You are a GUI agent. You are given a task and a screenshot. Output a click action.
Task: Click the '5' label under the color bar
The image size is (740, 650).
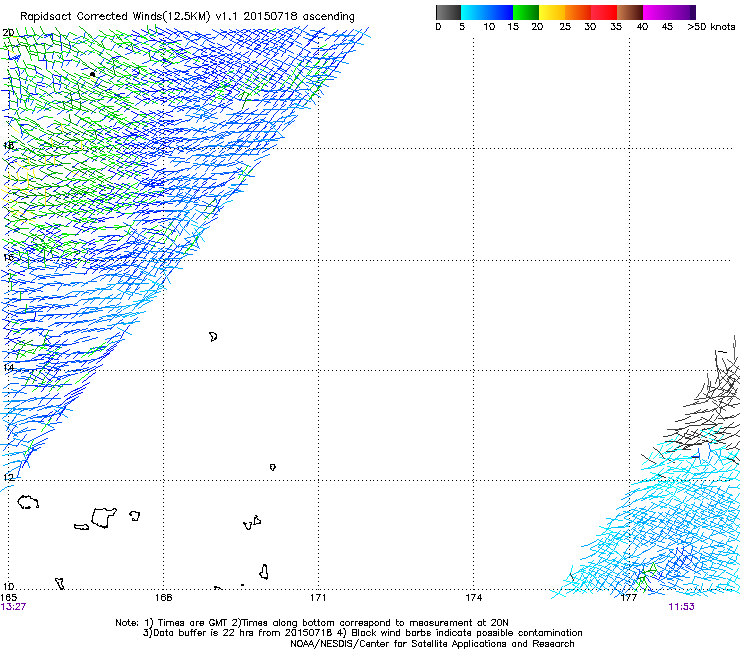462,27
